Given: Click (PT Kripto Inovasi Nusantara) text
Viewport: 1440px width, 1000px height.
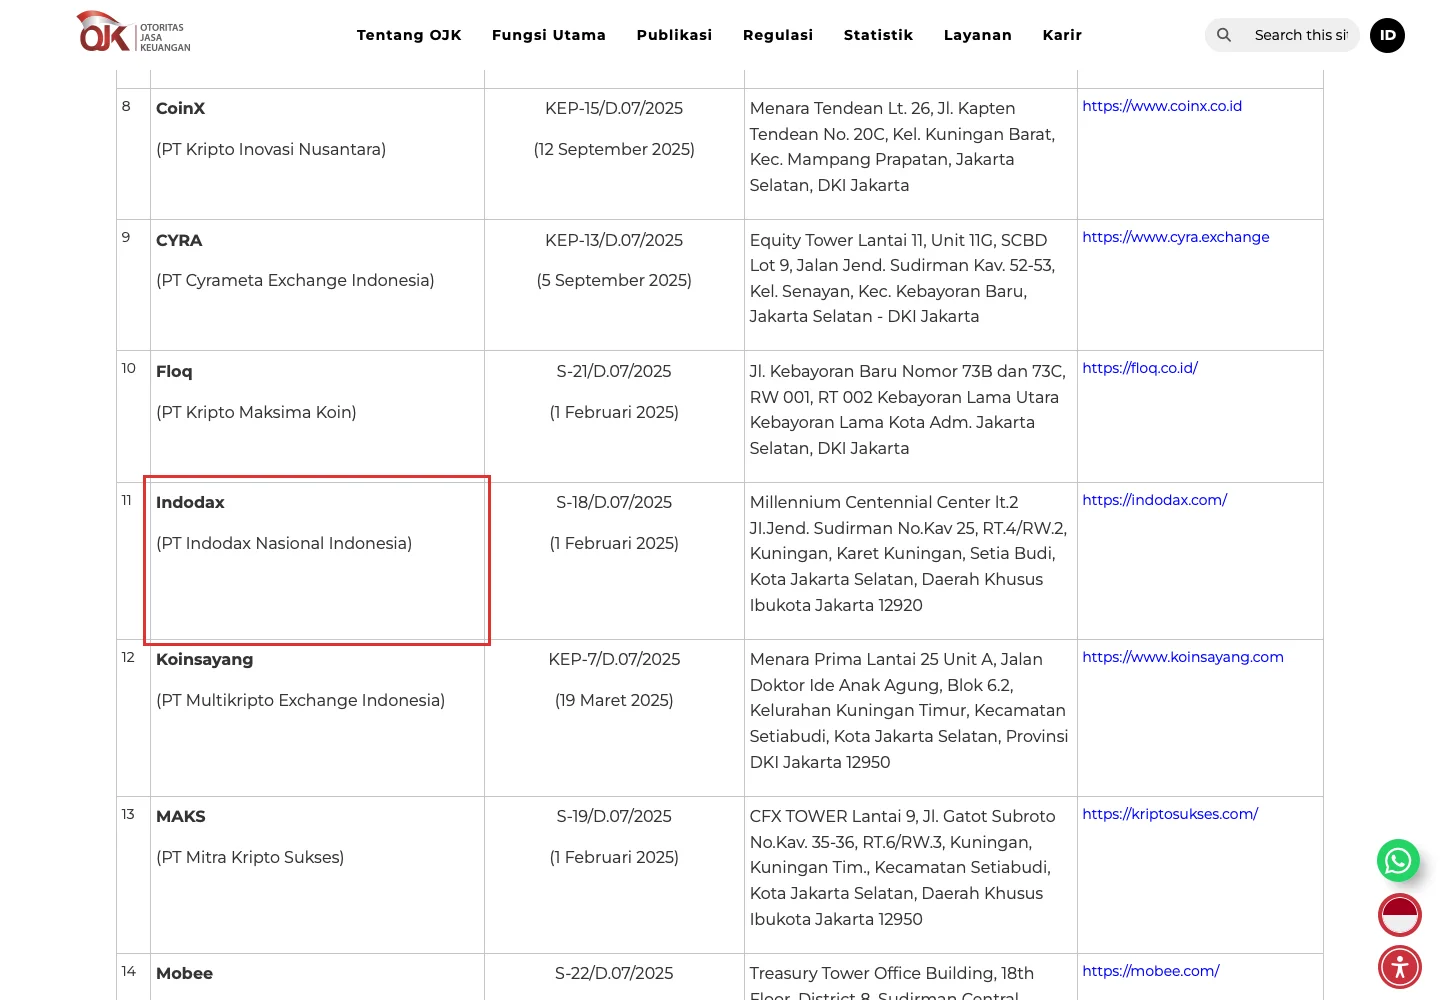Looking at the screenshot, I should (x=271, y=149).
